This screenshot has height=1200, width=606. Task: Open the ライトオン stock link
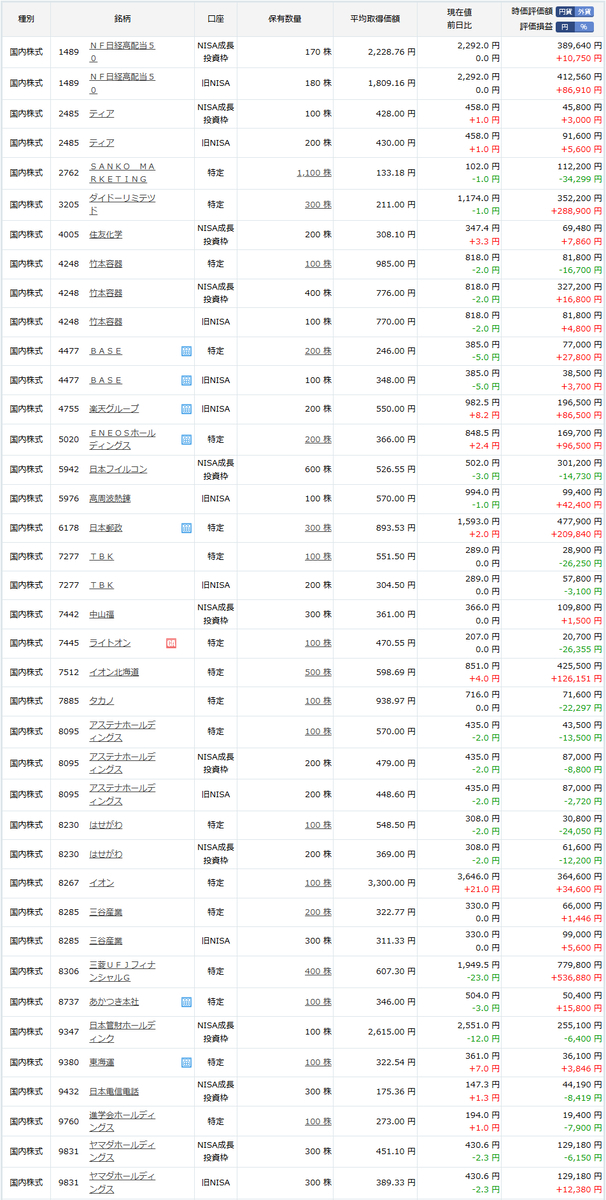[110, 643]
